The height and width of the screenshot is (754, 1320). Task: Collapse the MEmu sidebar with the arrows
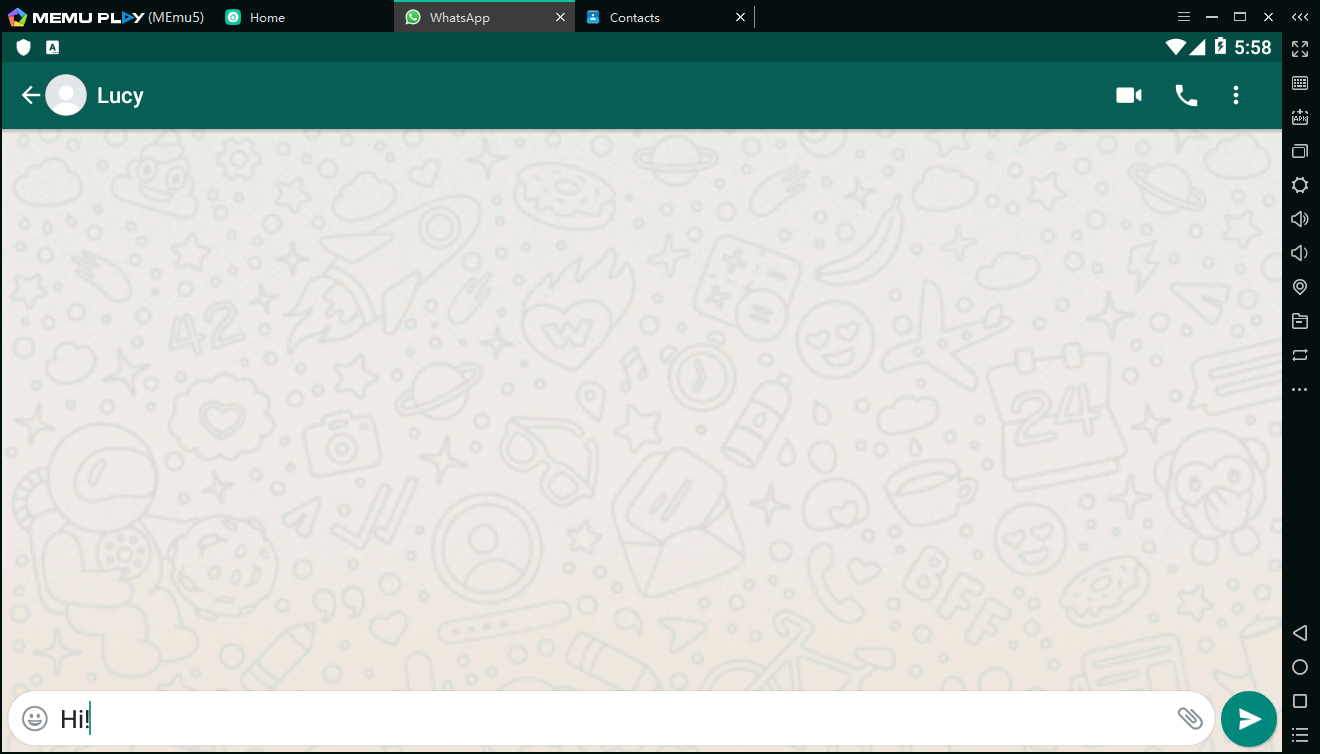click(1300, 16)
